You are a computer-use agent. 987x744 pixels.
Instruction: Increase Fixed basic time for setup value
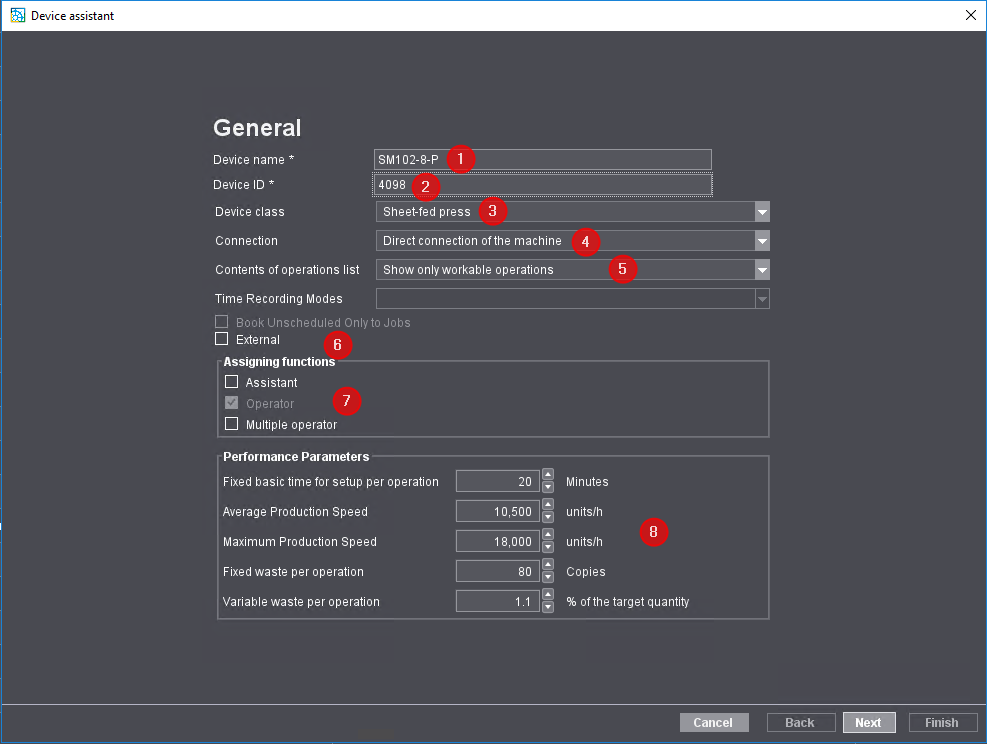(x=548, y=476)
